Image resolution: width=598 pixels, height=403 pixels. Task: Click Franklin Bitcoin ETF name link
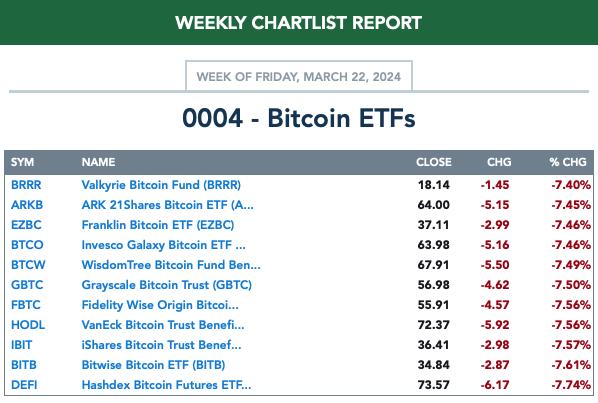pos(158,225)
